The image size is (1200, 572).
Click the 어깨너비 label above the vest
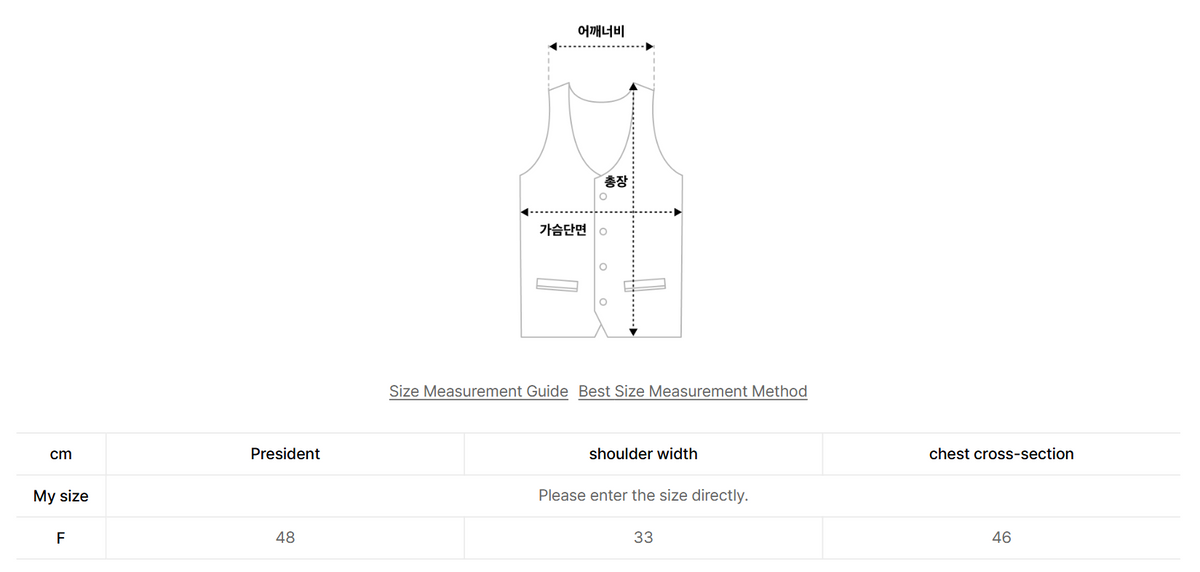coord(601,31)
